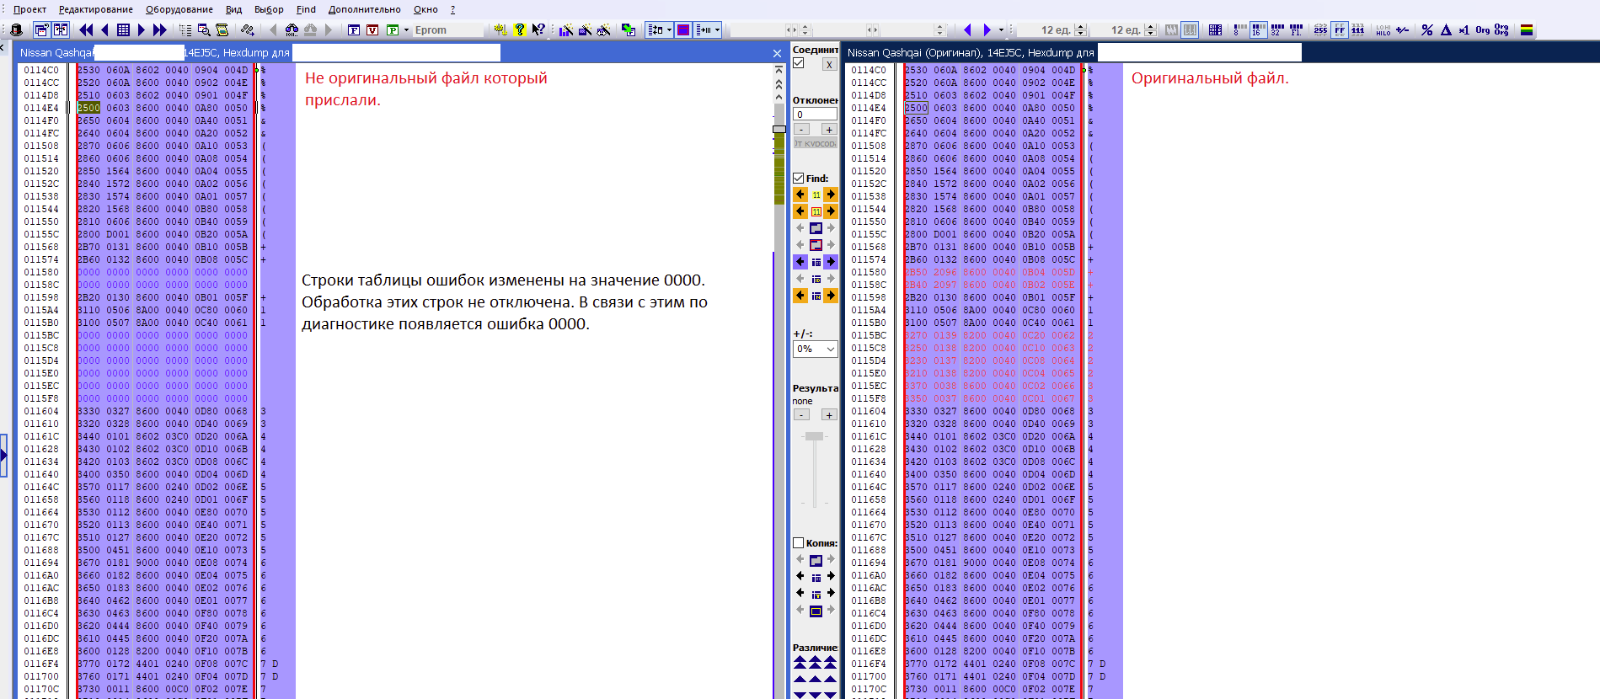Open the Выбор menu
1600x699 pixels.
(269, 9)
